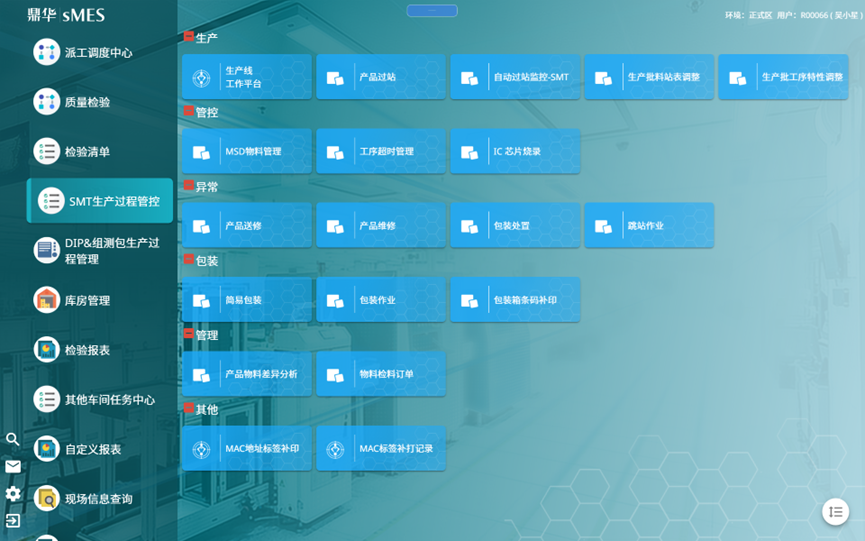865x541 pixels.
Task: Open the mail envelope icon
Action: click(13, 466)
